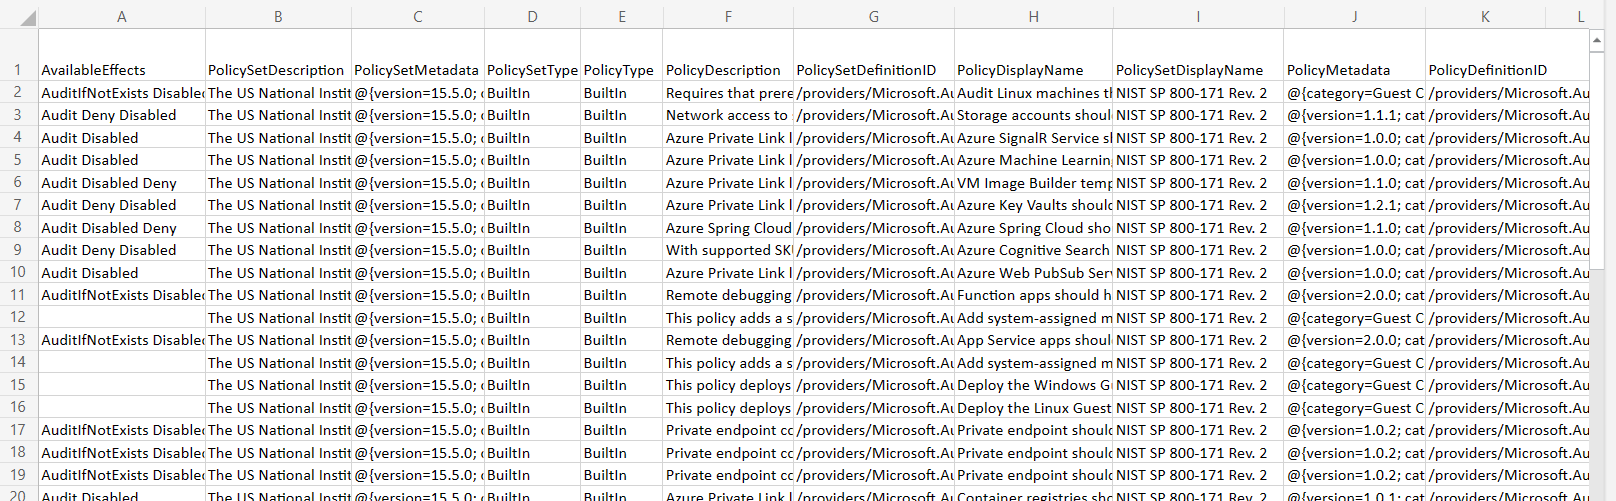Select column J header
Viewport: 1616px width, 501px height.
click(1355, 17)
